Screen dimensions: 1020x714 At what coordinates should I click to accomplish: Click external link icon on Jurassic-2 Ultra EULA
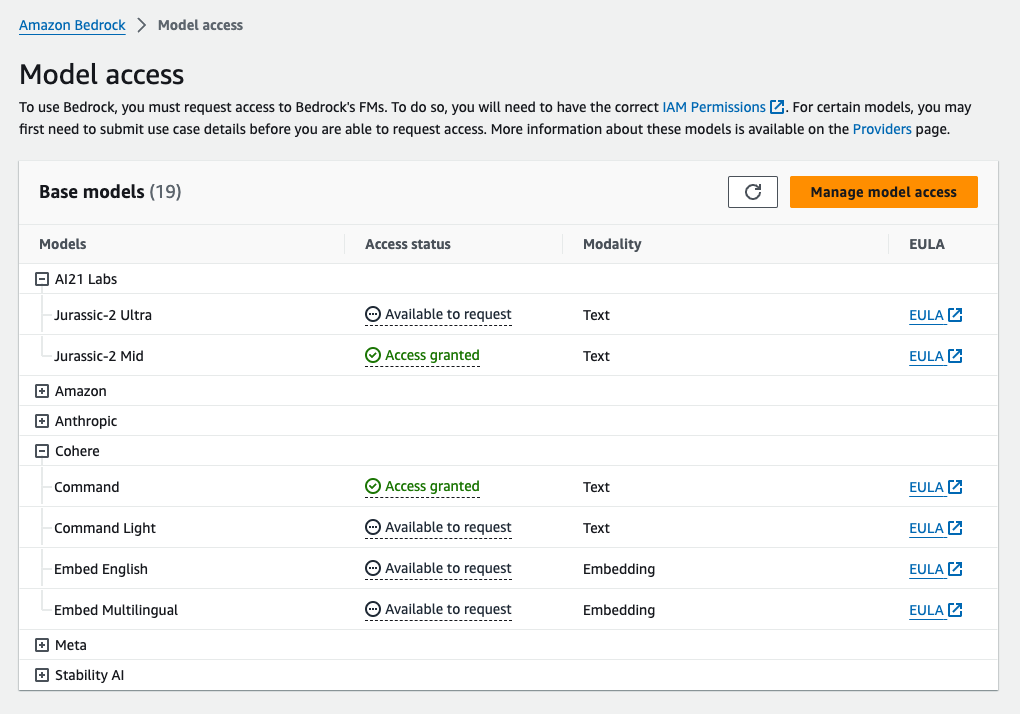[953, 314]
